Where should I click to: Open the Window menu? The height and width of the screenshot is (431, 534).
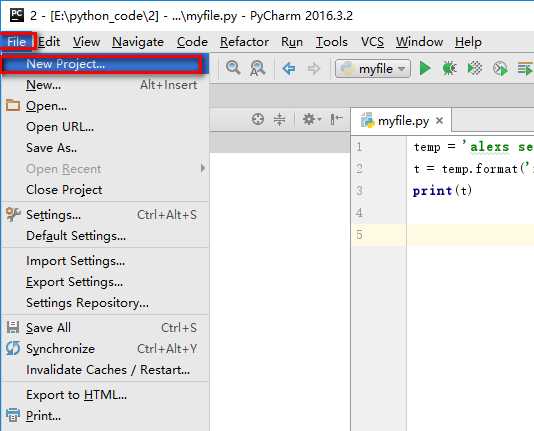(419, 42)
